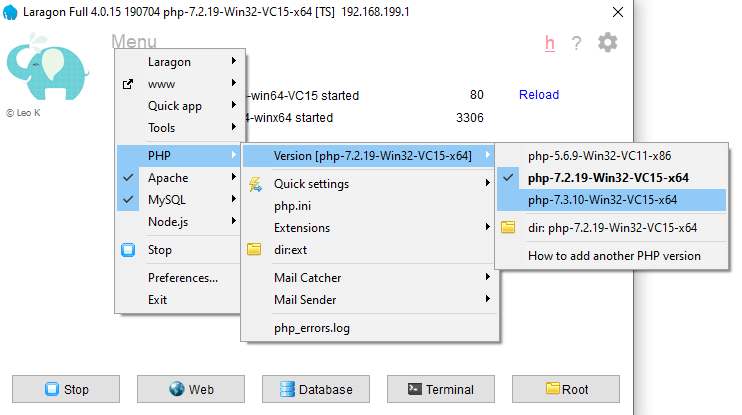
Task: Toggle the MySQL checkmark
Action: point(128,200)
